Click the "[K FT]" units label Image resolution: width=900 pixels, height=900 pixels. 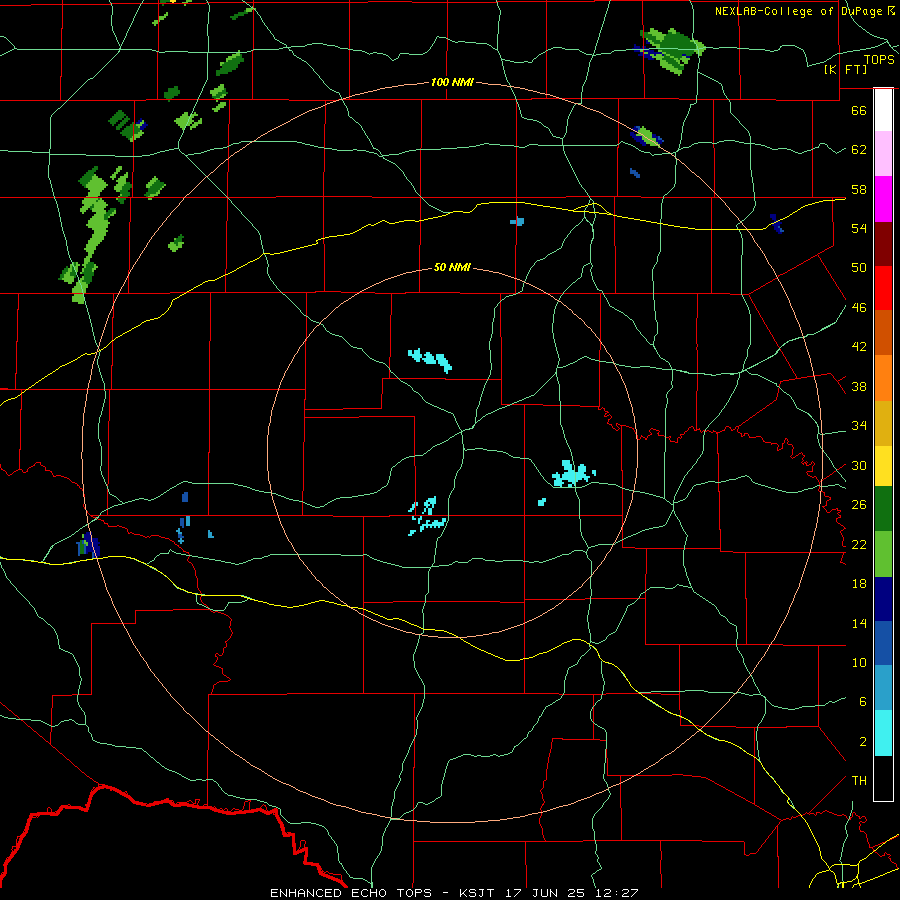coord(845,69)
